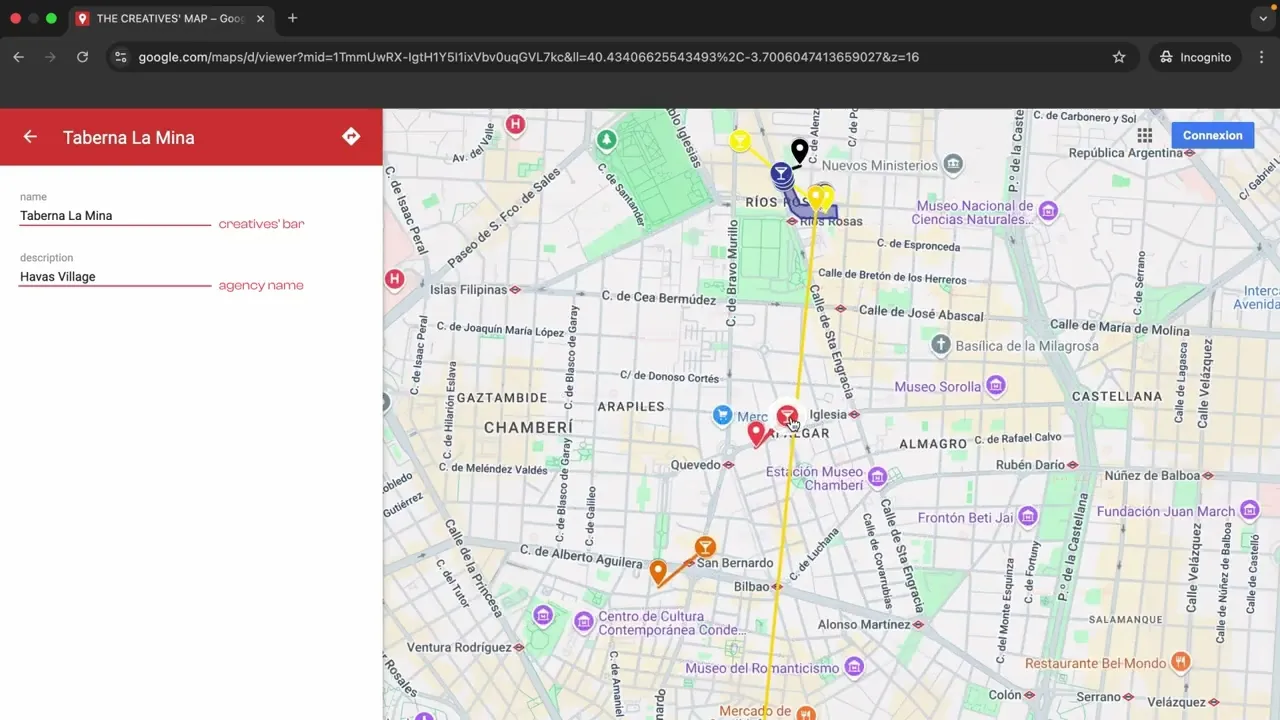Click the Quevedo metro station label
1280x720 pixels.
[696, 465]
